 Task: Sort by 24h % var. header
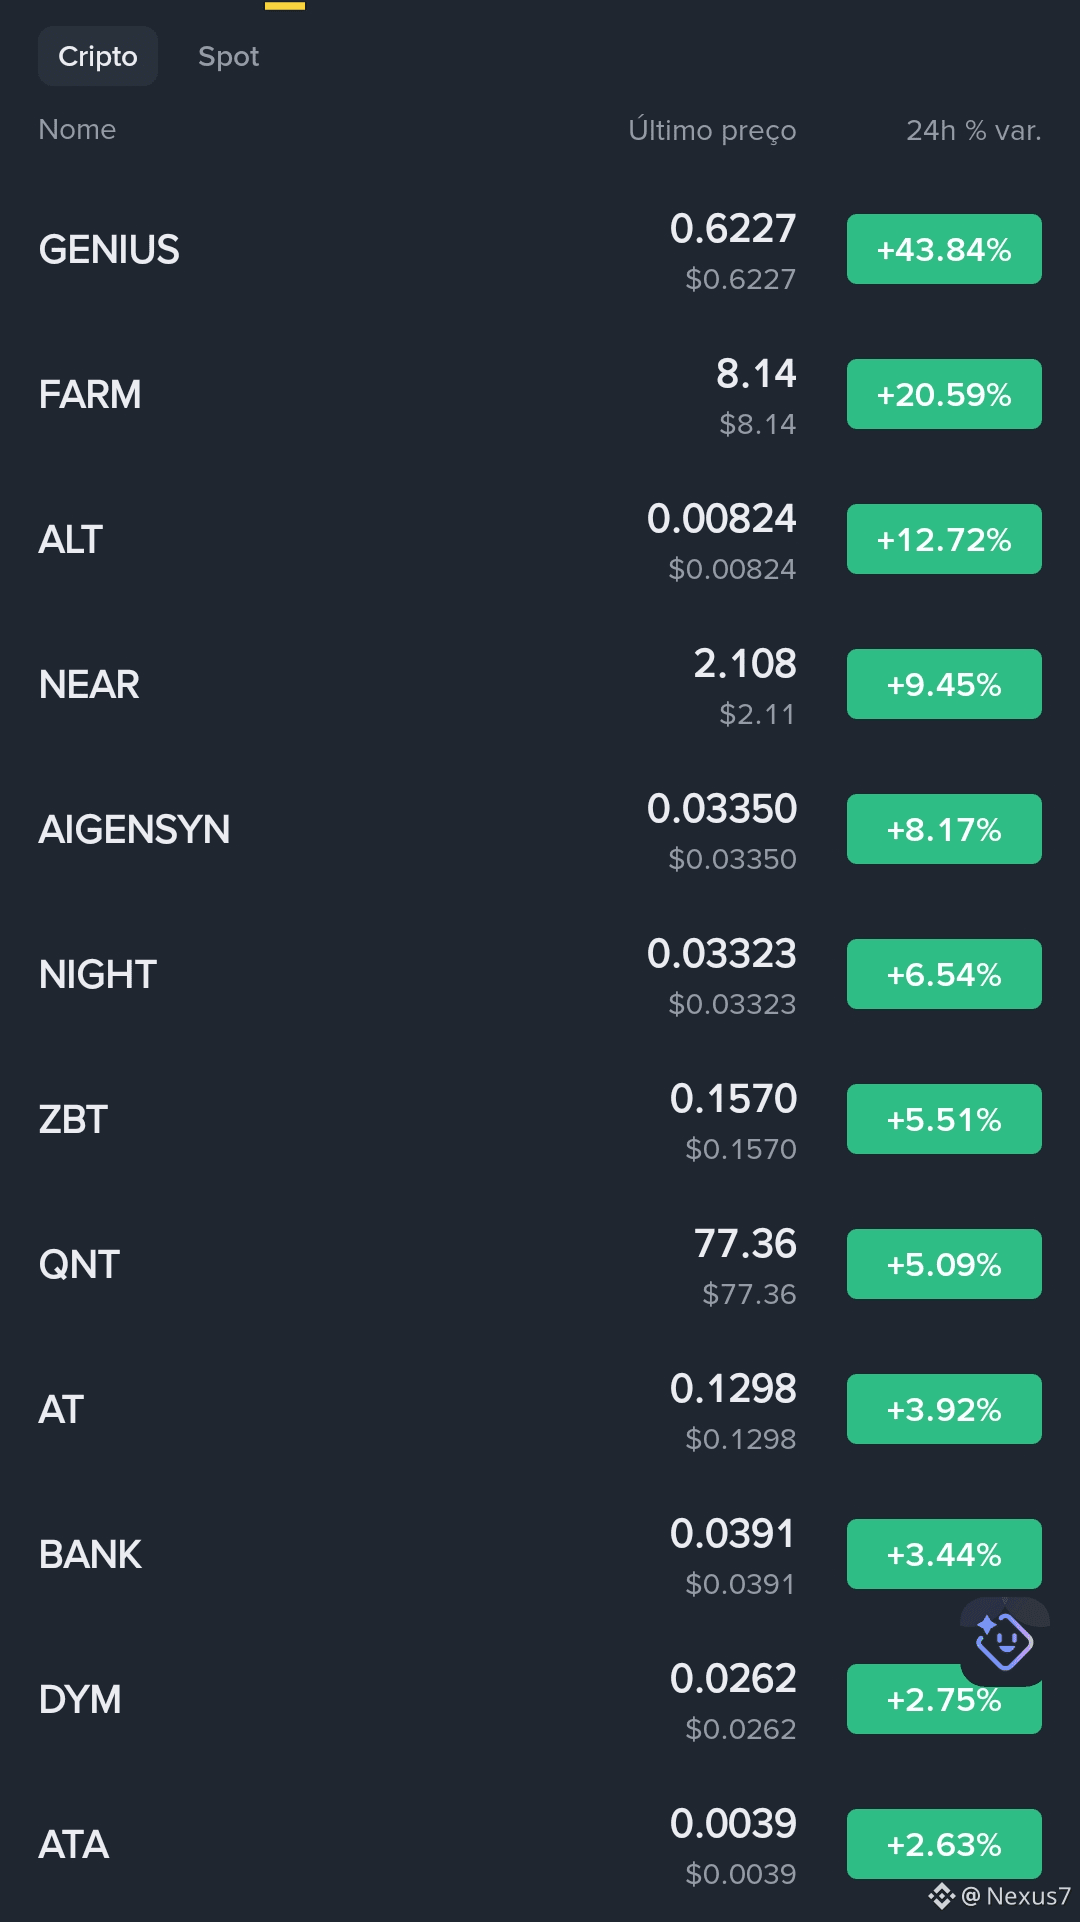tap(974, 130)
